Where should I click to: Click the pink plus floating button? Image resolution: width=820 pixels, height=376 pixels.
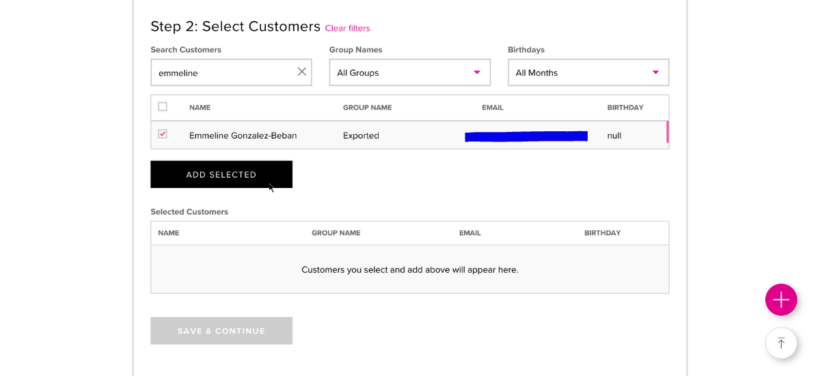tap(781, 300)
